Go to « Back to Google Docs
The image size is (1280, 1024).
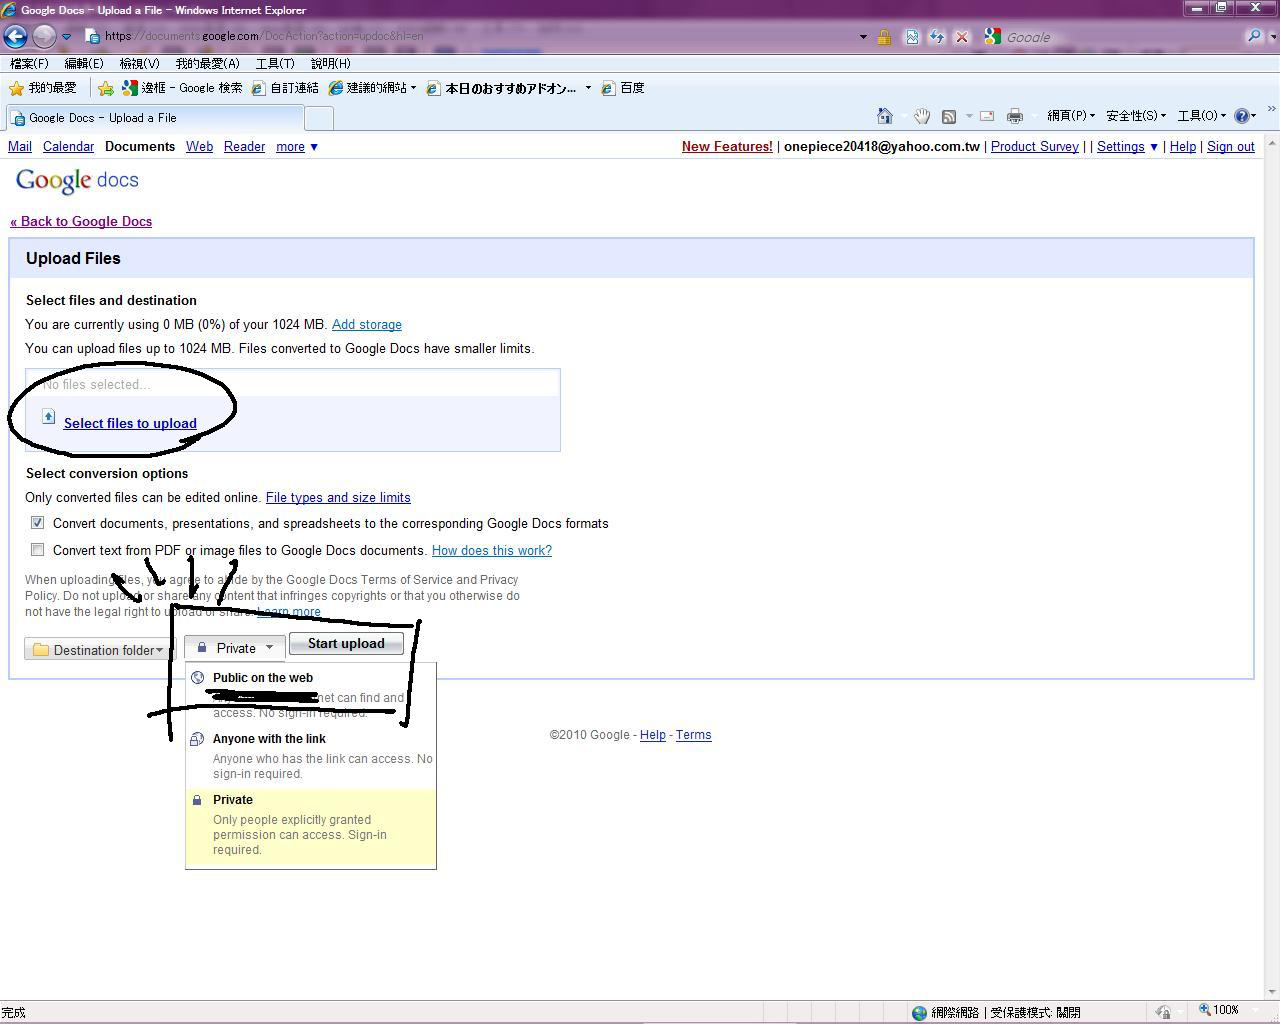(x=81, y=221)
